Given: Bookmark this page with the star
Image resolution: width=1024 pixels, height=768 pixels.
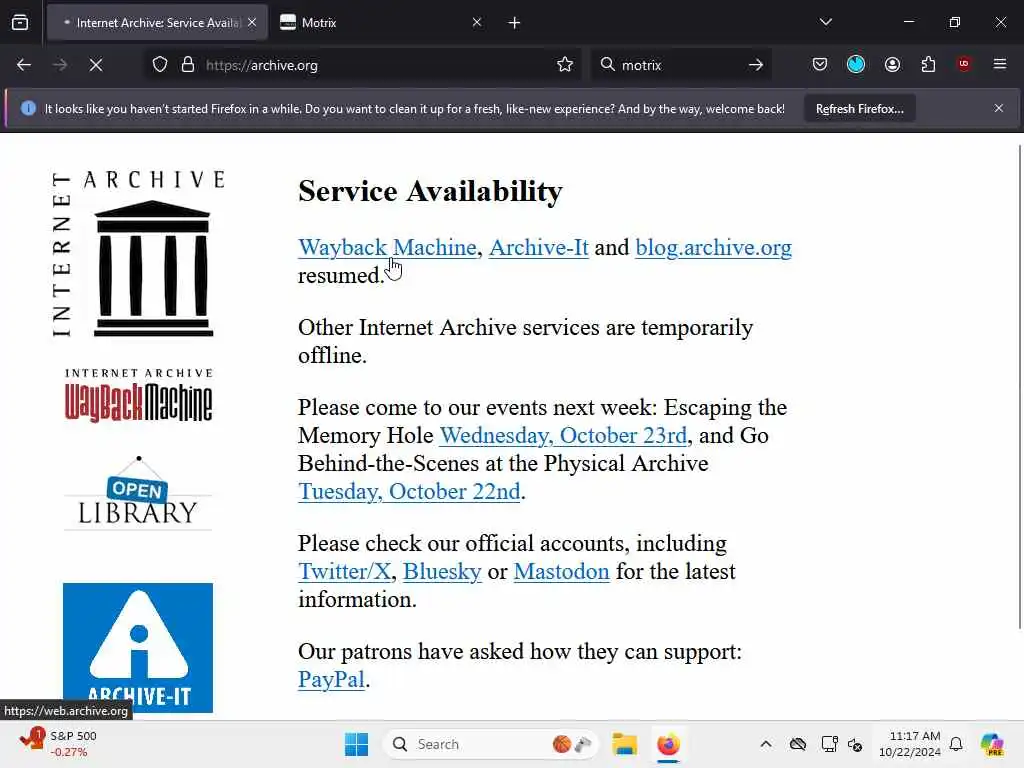Looking at the screenshot, I should pyautogui.click(x=565, y=65).
